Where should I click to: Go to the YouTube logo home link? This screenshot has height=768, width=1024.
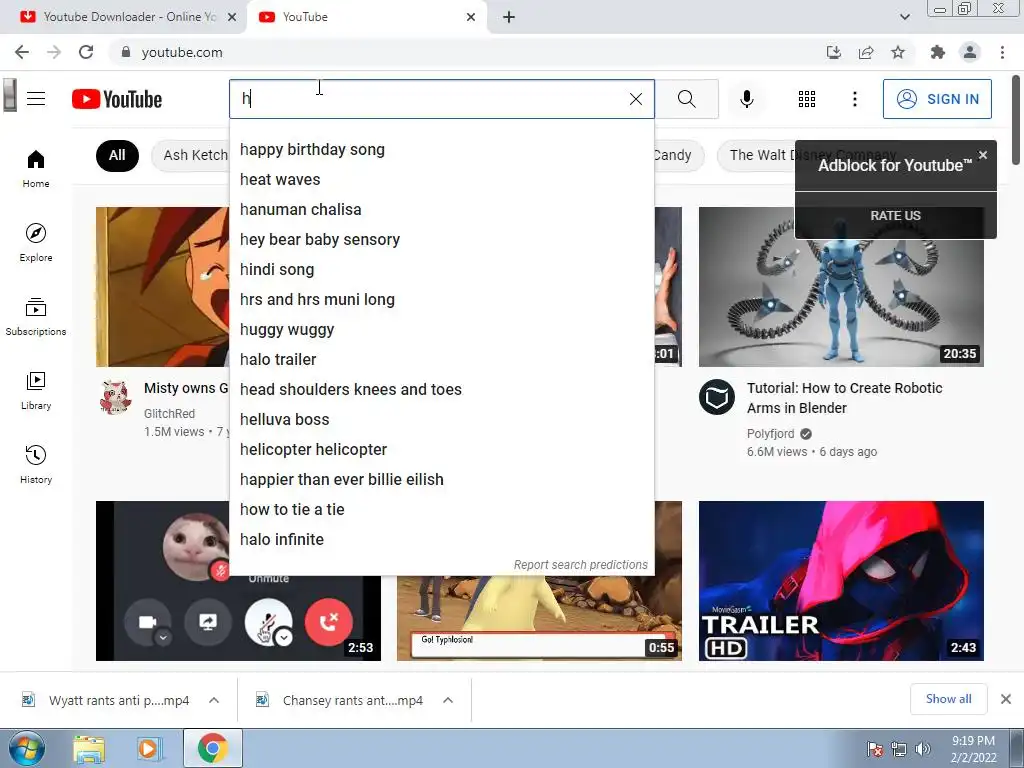[117, 99]
